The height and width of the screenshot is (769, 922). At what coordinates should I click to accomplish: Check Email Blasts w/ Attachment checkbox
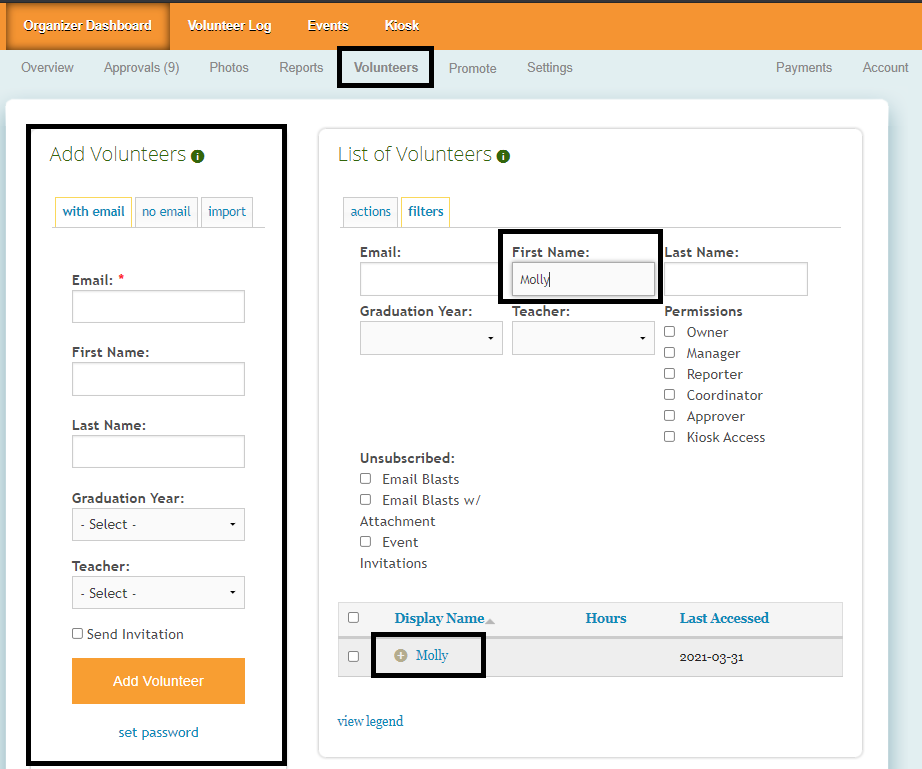[366, 500]
